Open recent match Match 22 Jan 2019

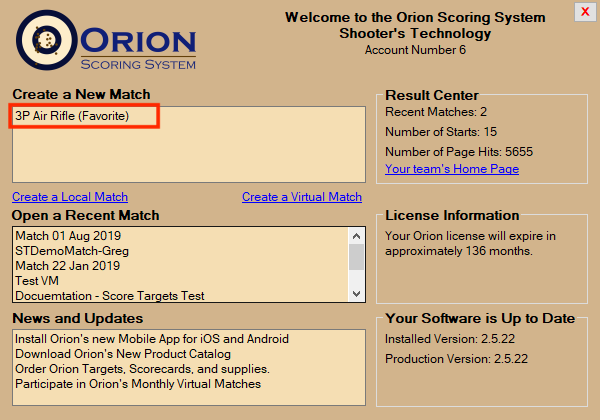(x=65, y=266)
